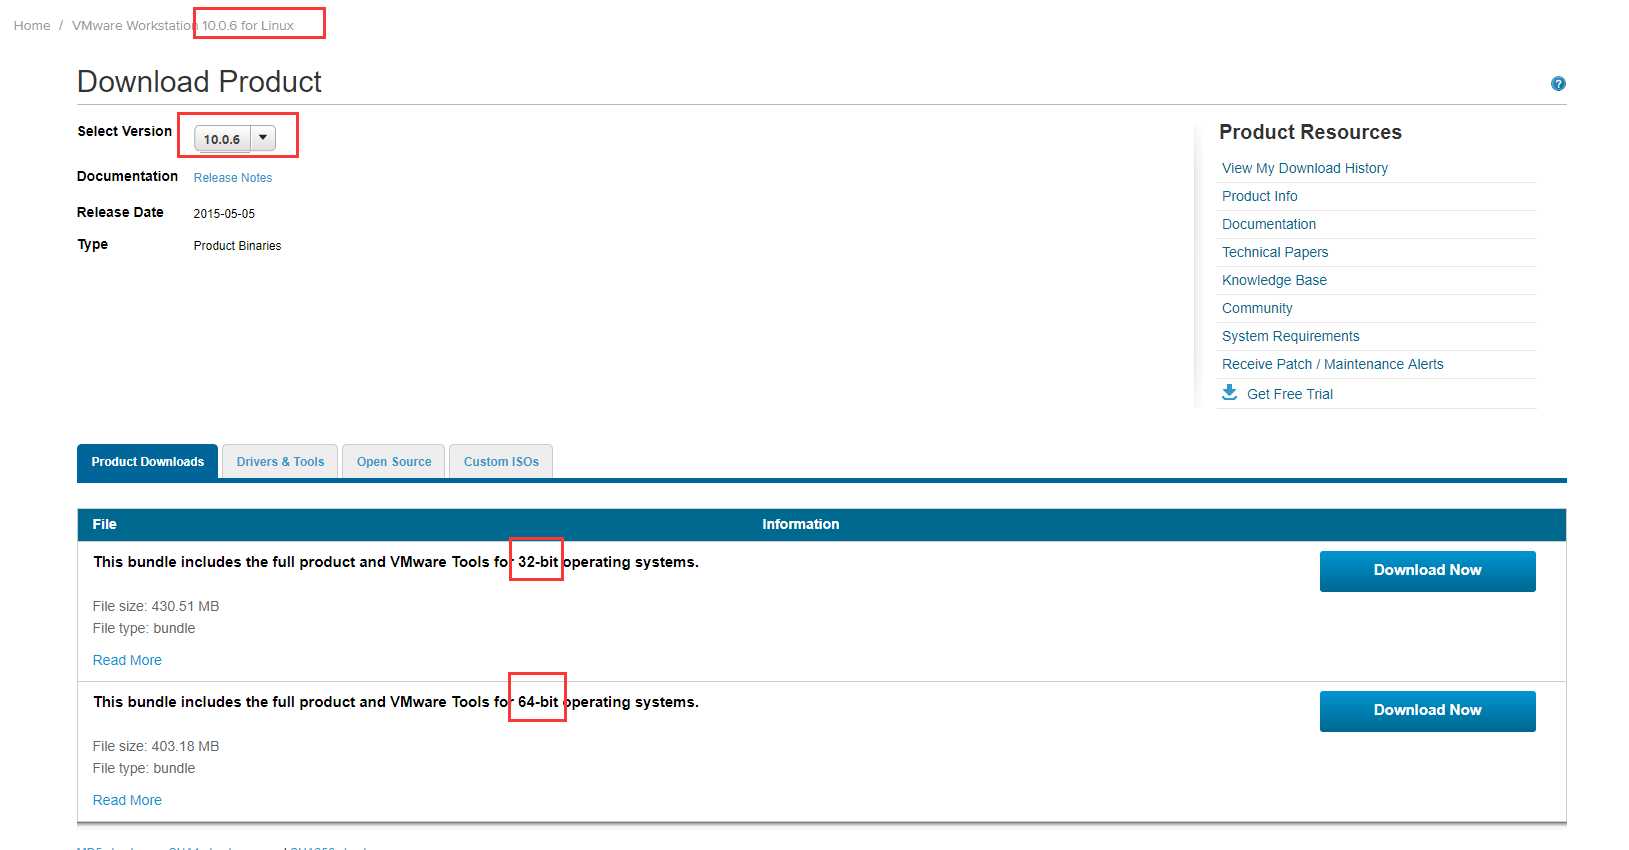Switch to Product Downloads tab

click(147, 462)
